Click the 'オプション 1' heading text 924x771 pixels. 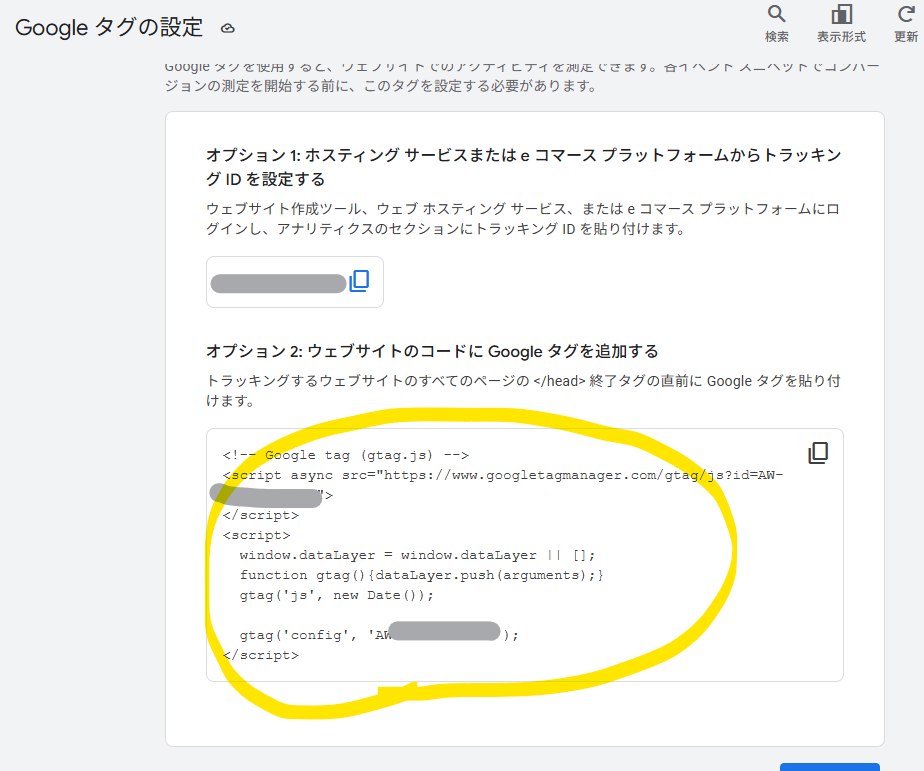(523, 167)
